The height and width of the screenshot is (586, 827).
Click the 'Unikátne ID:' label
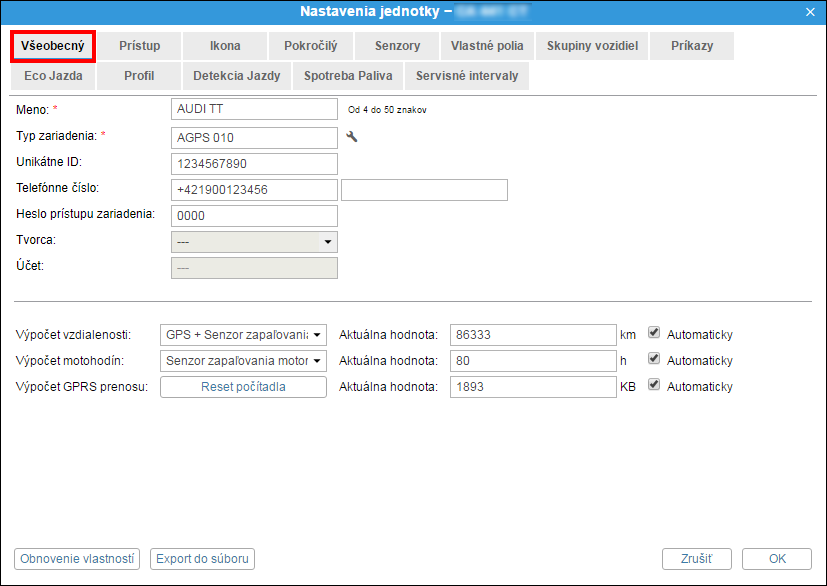(49, 162)
